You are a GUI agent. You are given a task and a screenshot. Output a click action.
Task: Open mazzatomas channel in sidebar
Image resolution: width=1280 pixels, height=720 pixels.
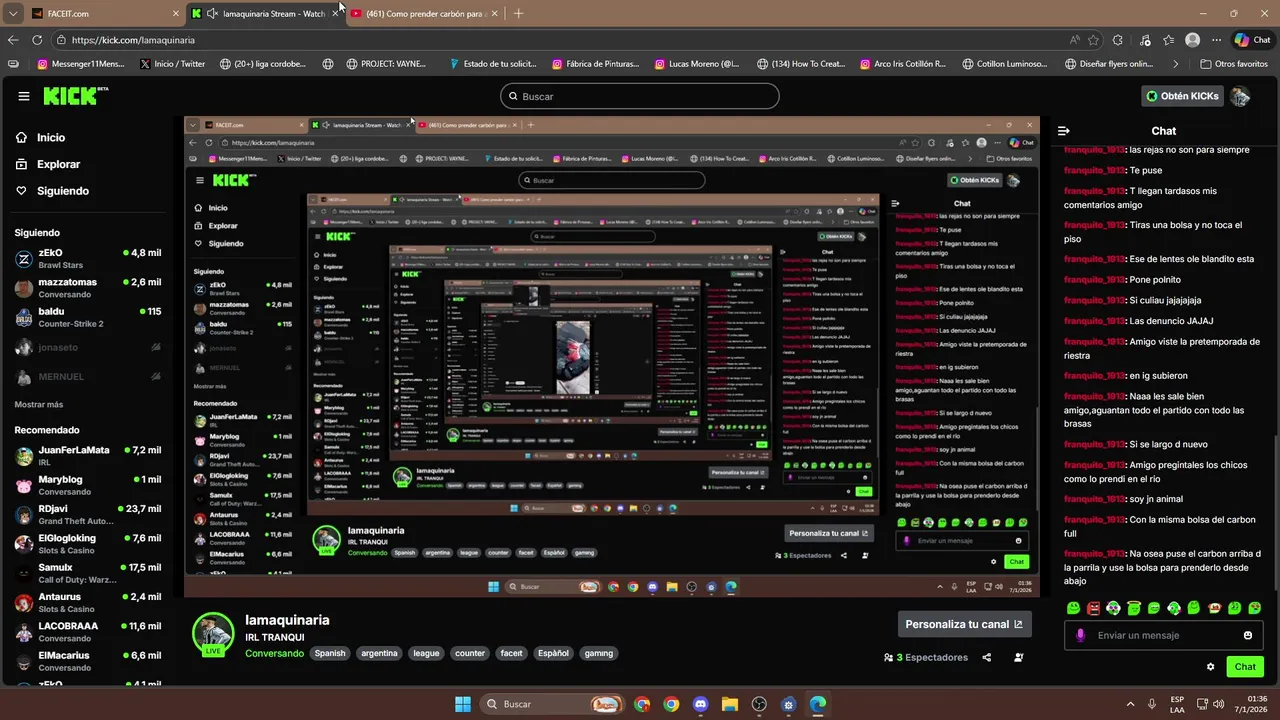tap(88, 288)
